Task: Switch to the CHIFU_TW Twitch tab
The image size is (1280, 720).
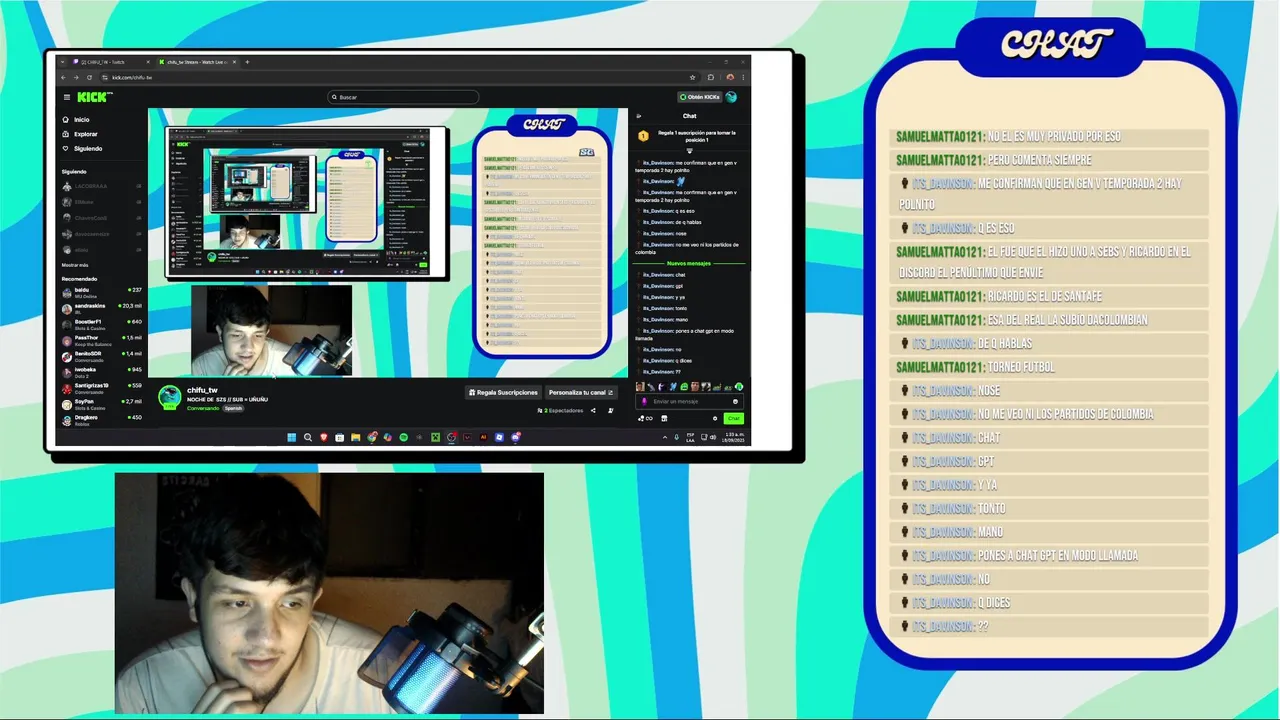Action: [110, 62]
